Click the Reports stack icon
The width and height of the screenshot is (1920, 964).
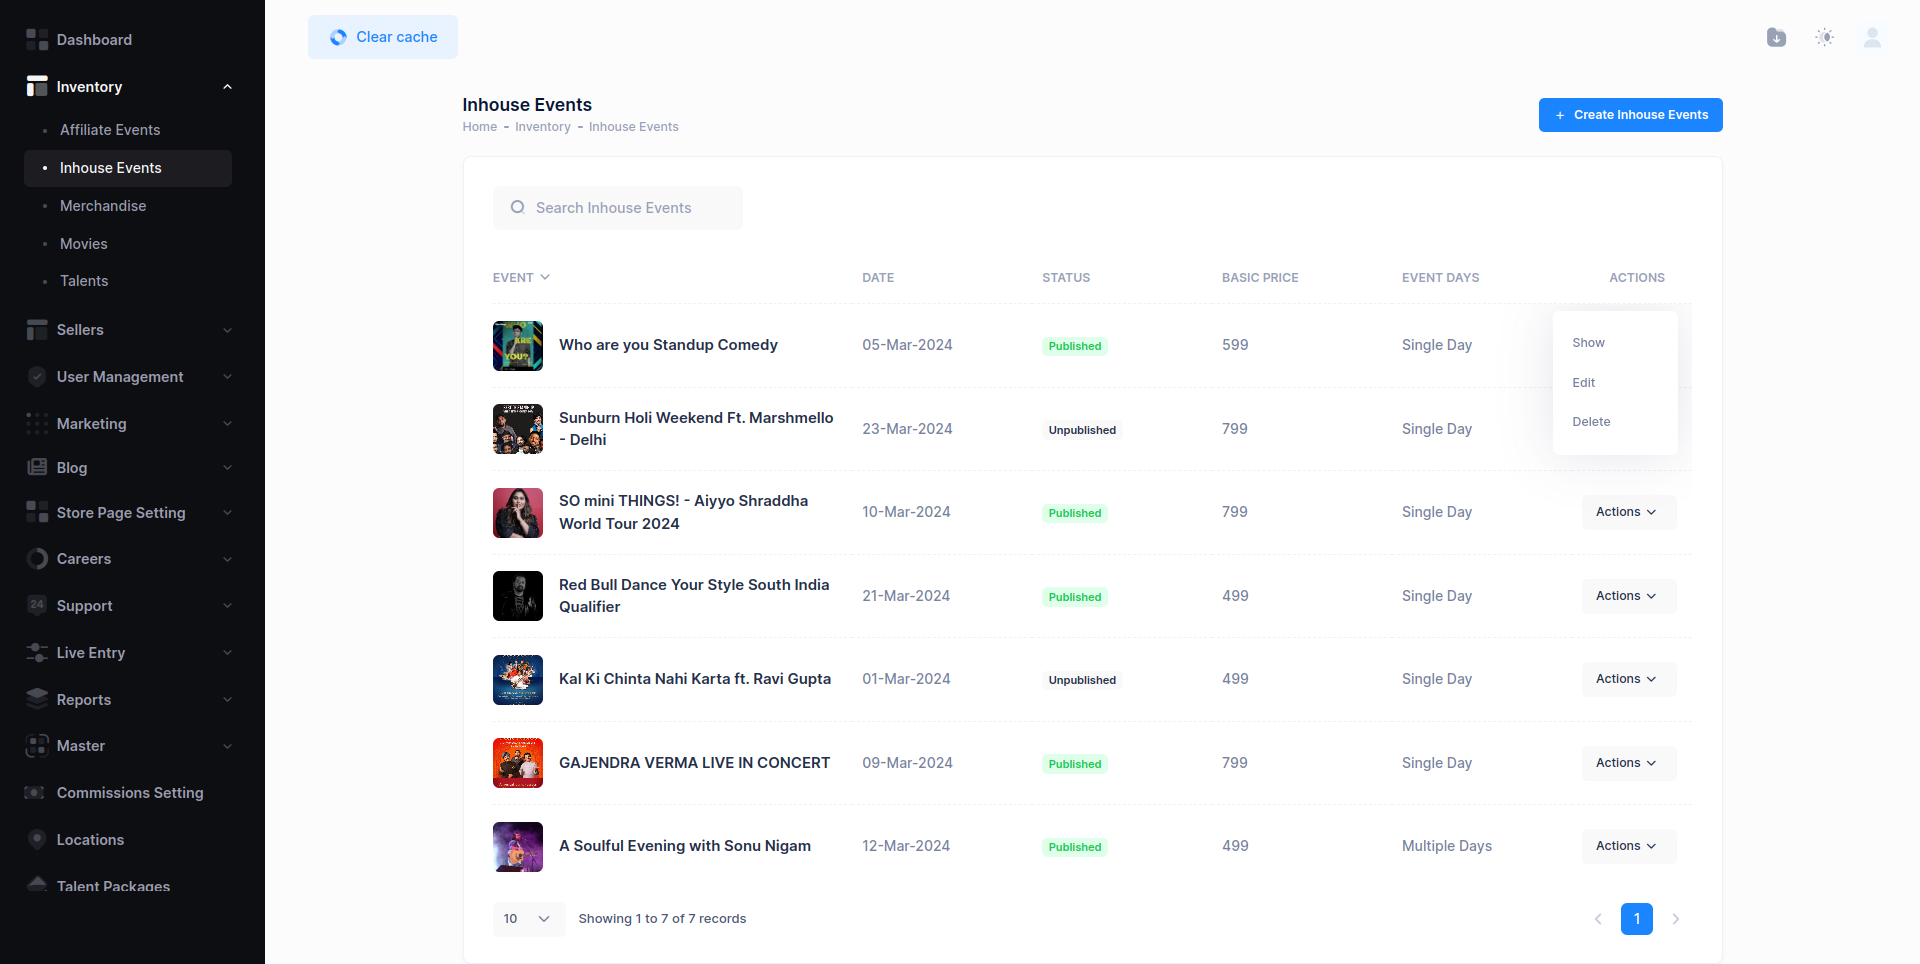point(37,700)
